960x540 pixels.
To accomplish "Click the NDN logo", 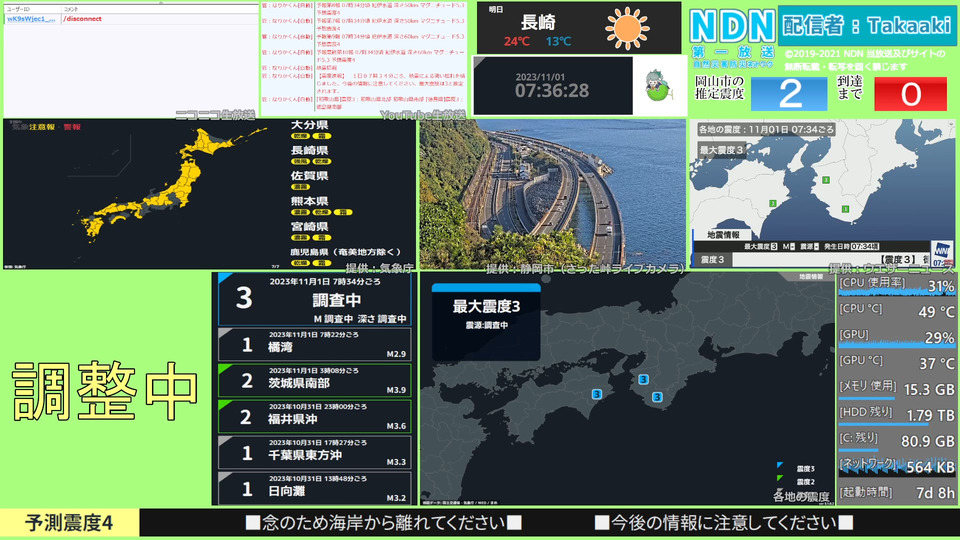I will pos(732,26).
